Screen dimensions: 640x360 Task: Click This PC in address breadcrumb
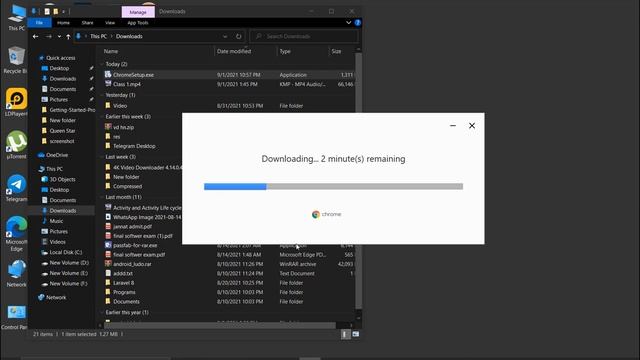click(x=98, y=36)
